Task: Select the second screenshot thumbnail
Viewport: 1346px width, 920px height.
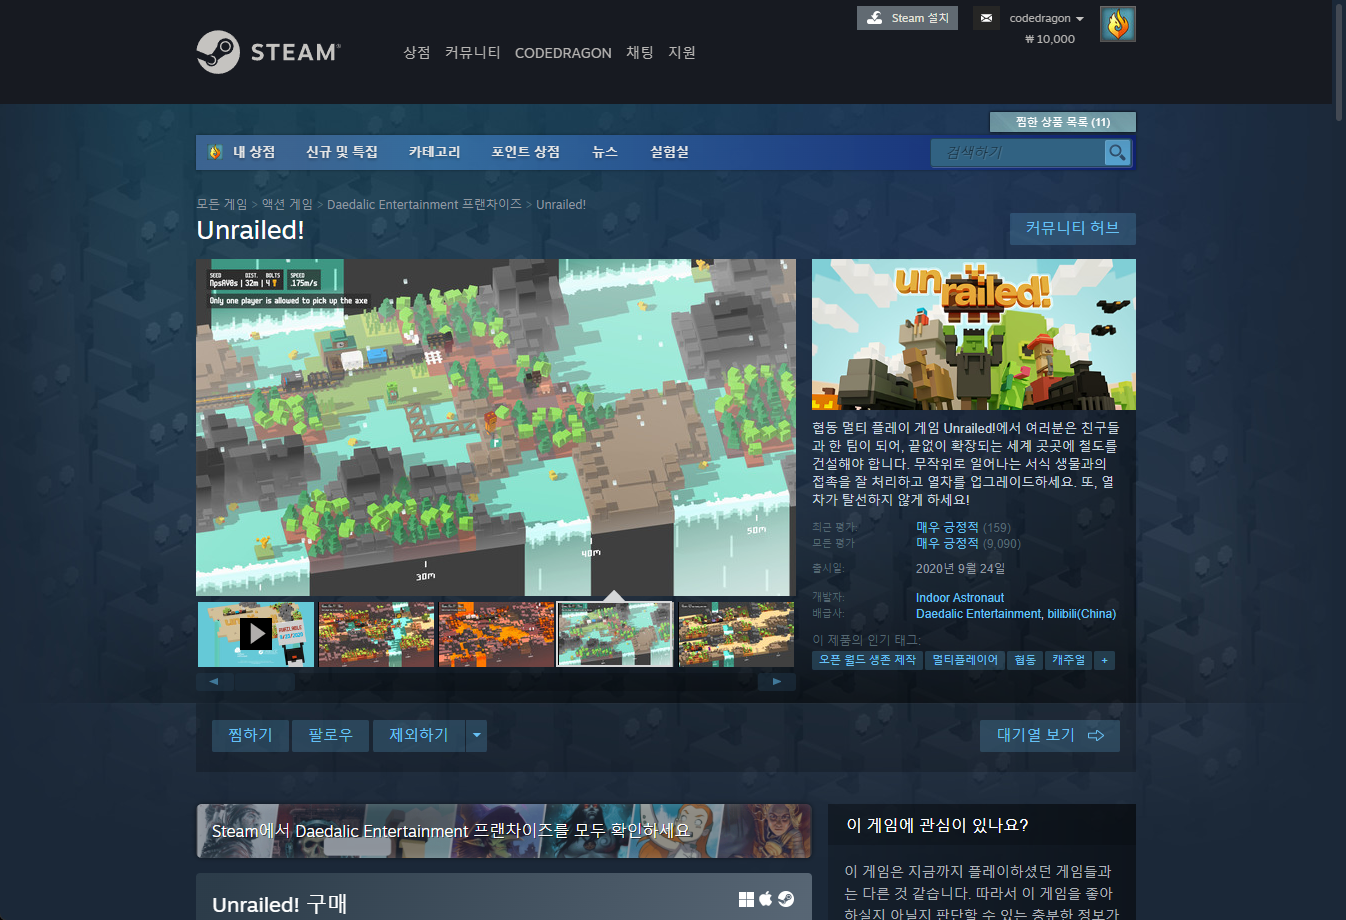Action: (x=376, y=634)
